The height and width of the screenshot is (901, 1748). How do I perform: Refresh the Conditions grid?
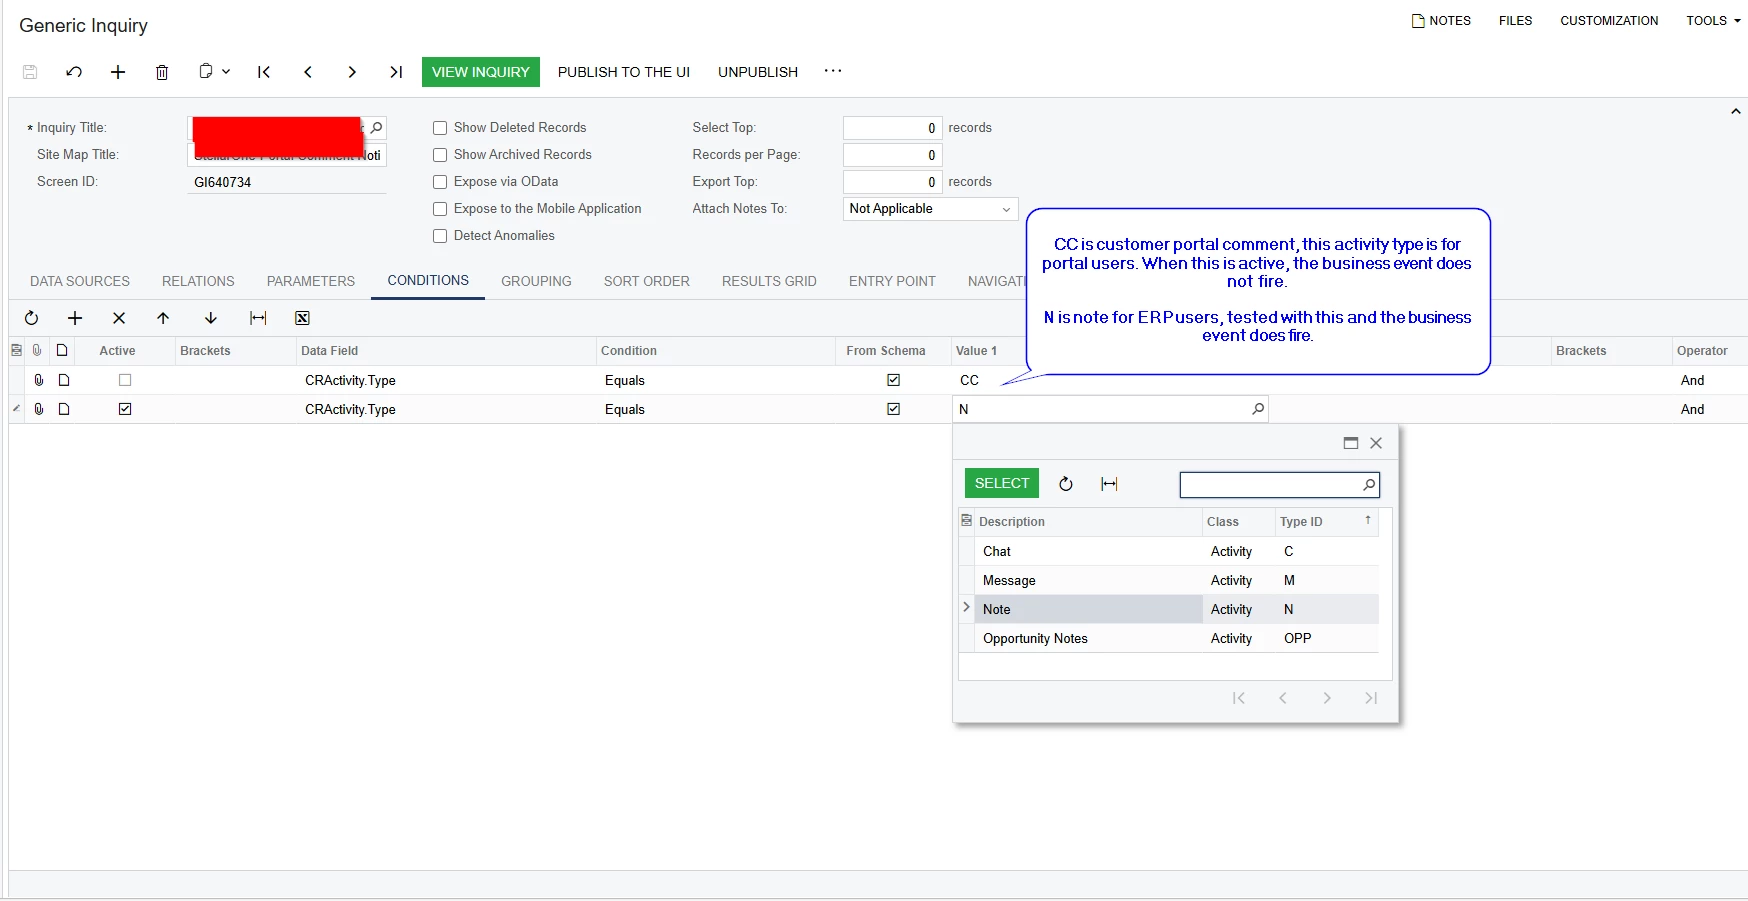31,318
